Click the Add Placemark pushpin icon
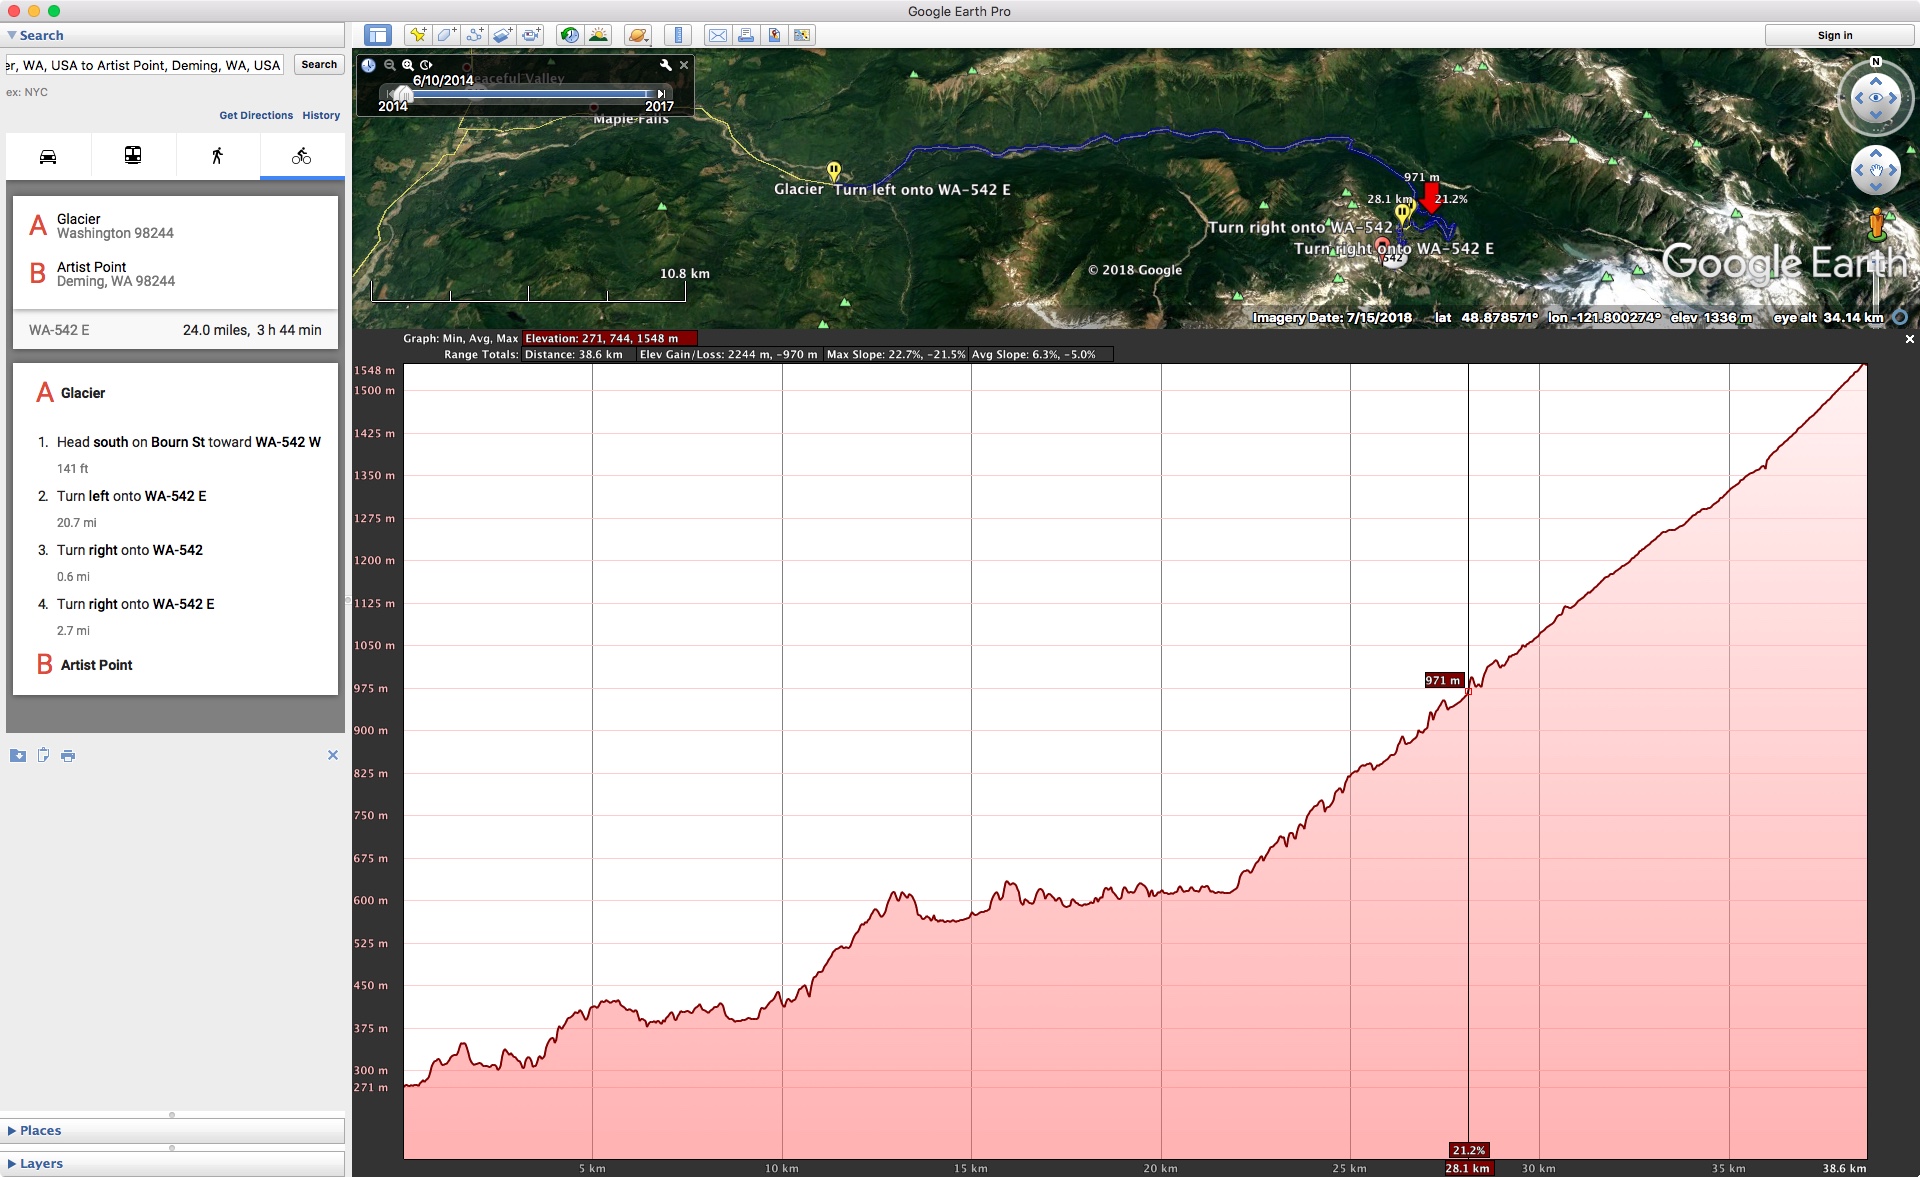Screen dimensions: 1920x1177 [418, 35]
